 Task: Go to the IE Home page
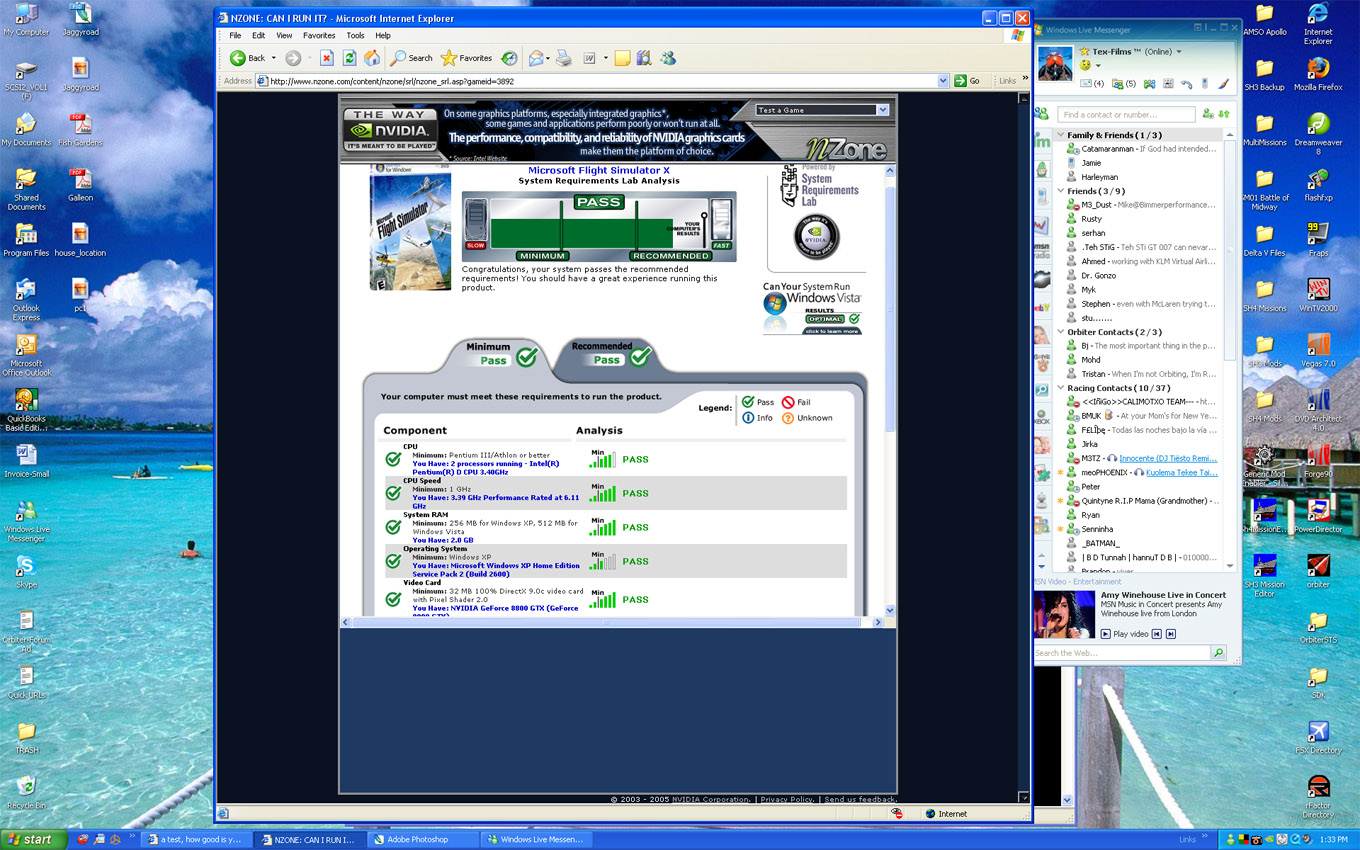point(371,58)
